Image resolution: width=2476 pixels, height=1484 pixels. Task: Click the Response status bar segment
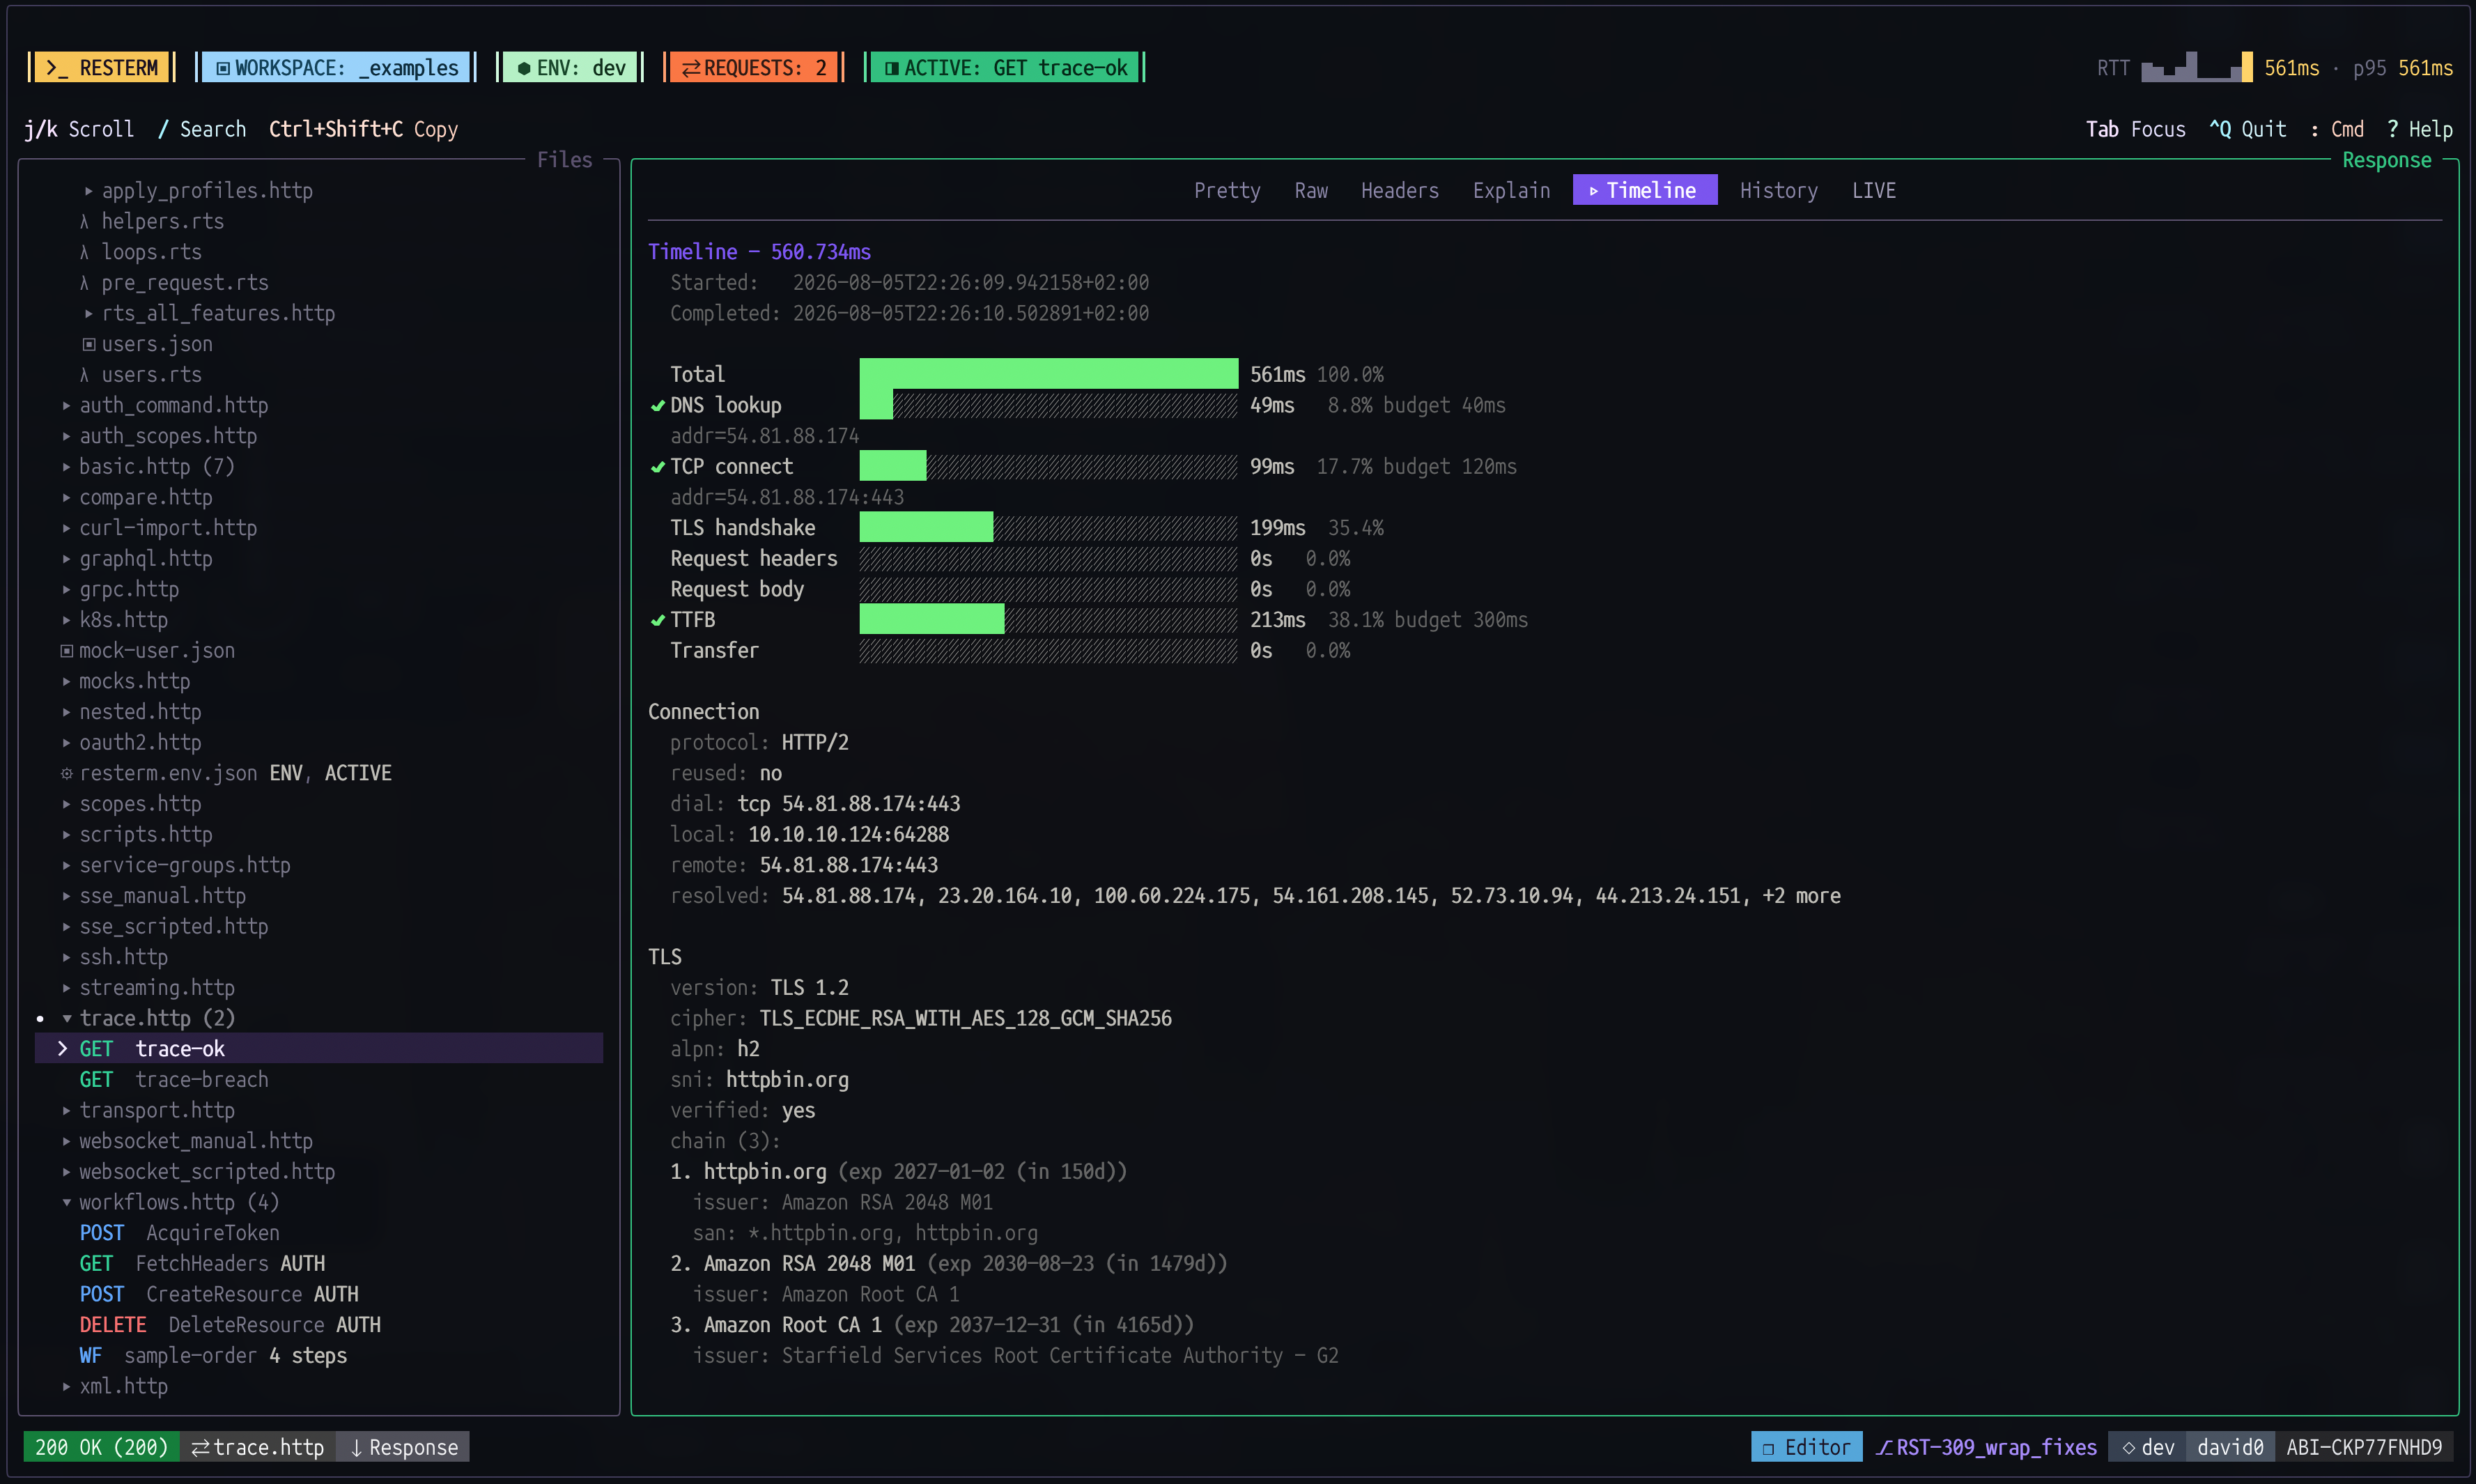(403, 1447)
